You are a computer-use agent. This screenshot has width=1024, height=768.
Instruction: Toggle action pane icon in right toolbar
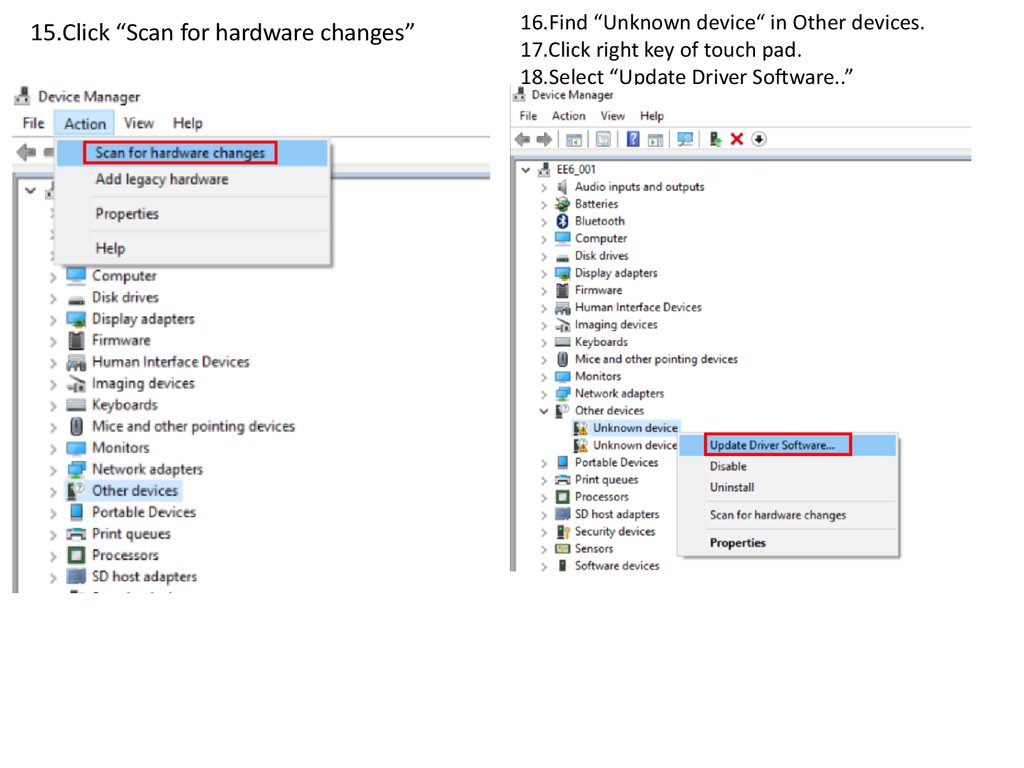click(656, 139)
